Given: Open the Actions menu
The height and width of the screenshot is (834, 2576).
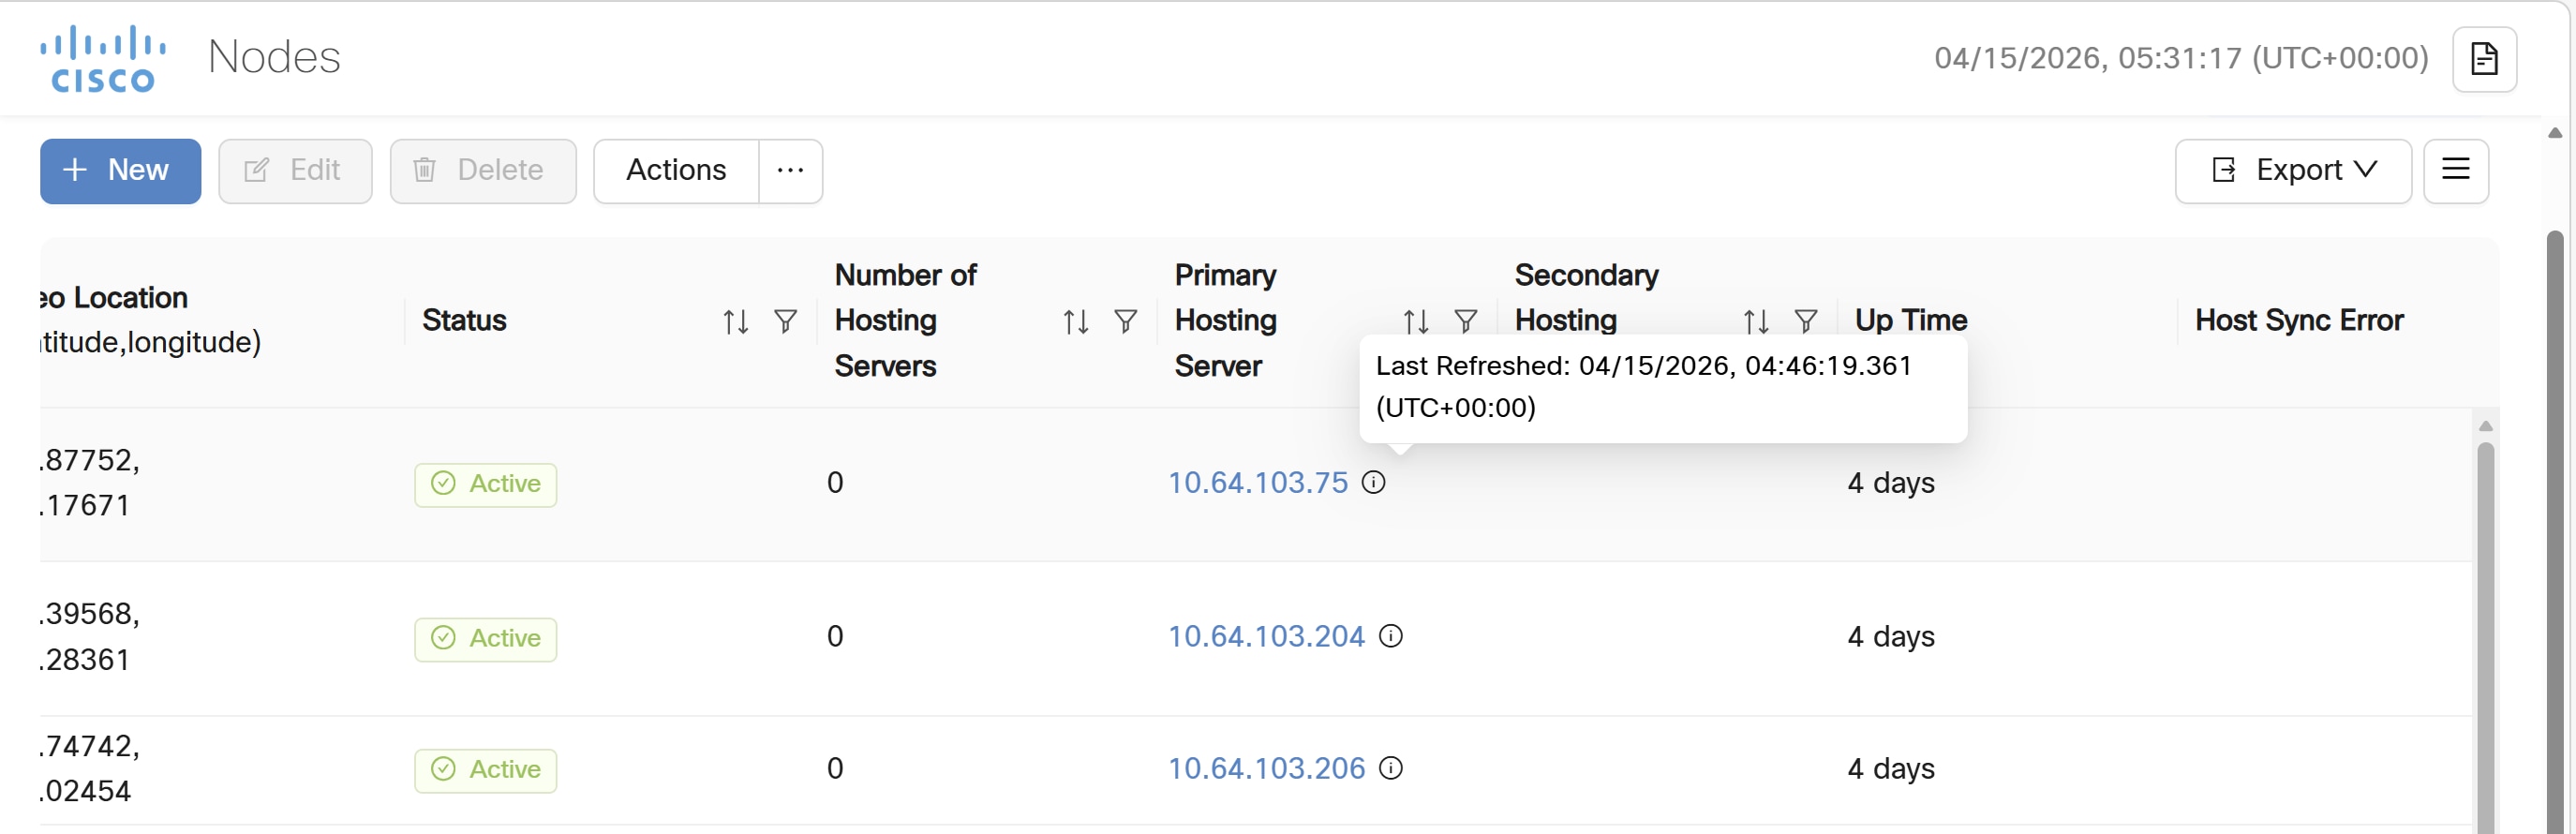Looking at the screenshot, I should [676, 171].
